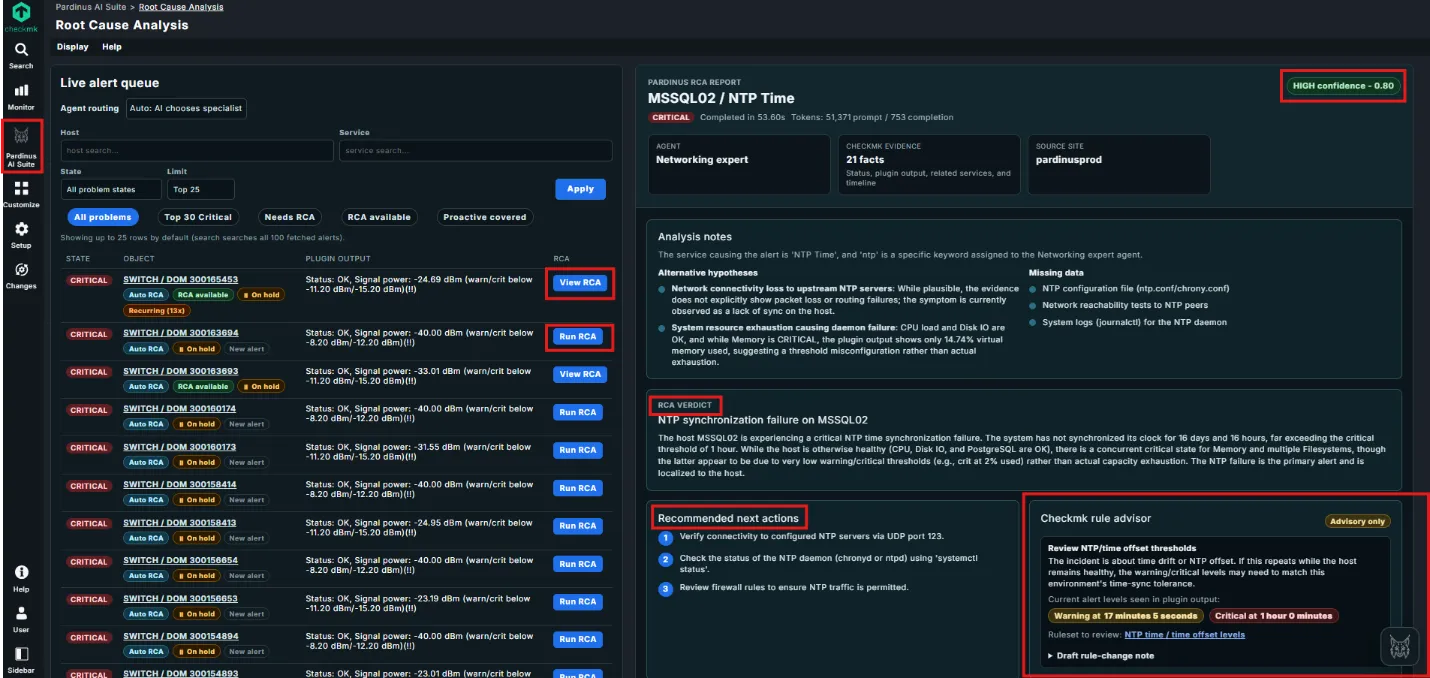
Task: Run RCA for SWITCH / DOM 300160174
Action: pos(578,412)
